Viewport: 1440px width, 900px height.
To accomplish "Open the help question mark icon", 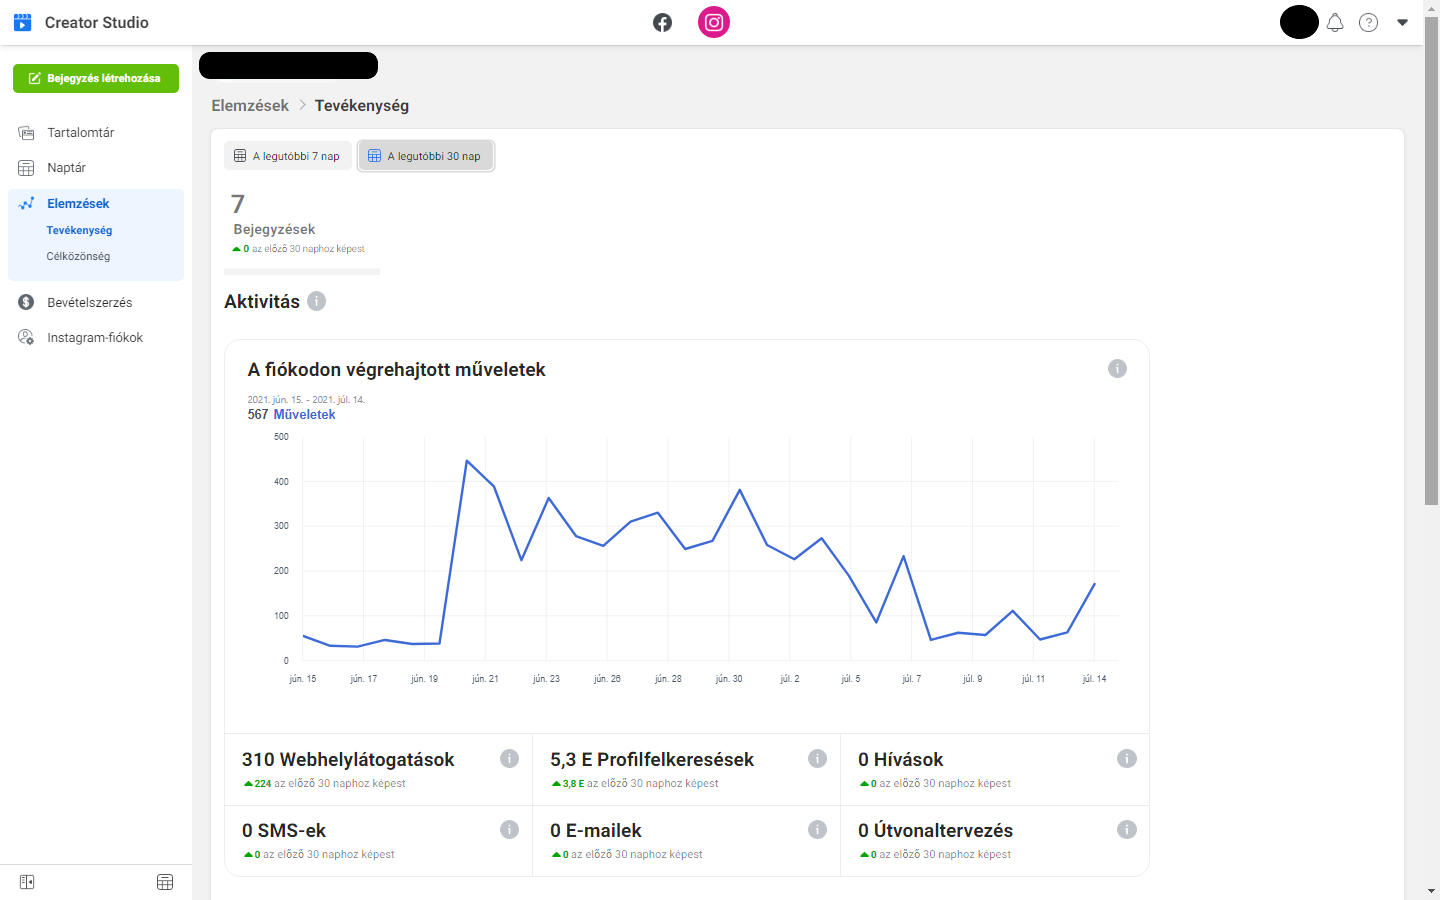I will pos(1368,22).
